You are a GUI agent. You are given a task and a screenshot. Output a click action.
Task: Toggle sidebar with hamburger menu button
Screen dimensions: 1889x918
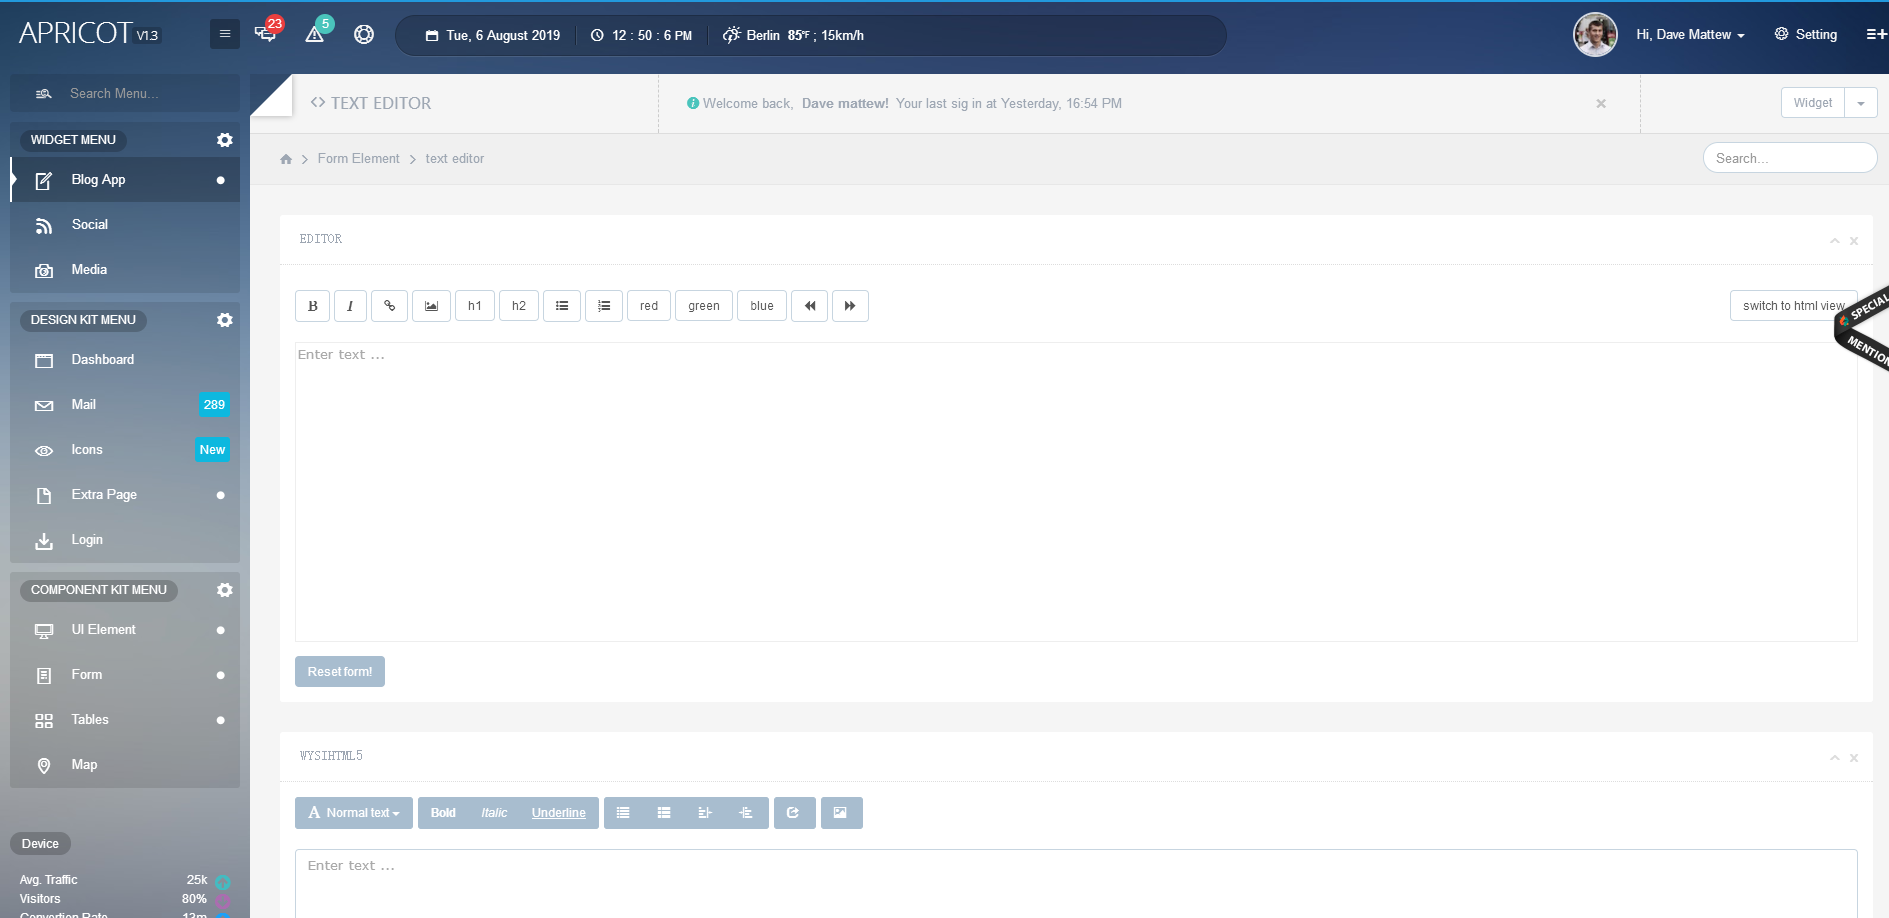(x=225, y=34)
